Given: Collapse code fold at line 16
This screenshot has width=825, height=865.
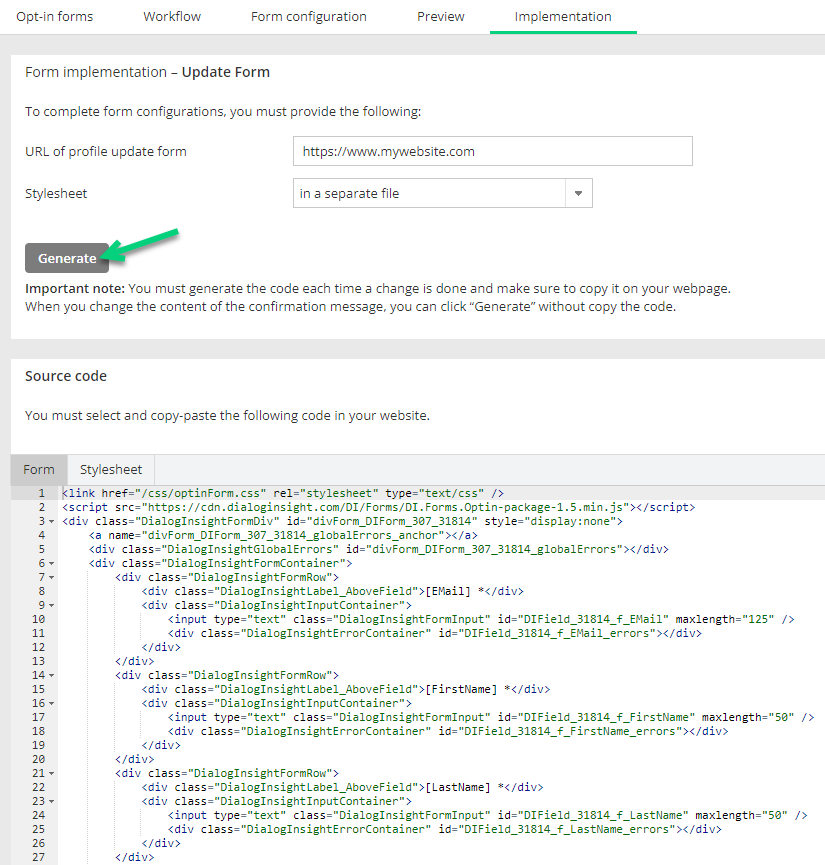Looking at the screenshot, I should tap(51, 703).
